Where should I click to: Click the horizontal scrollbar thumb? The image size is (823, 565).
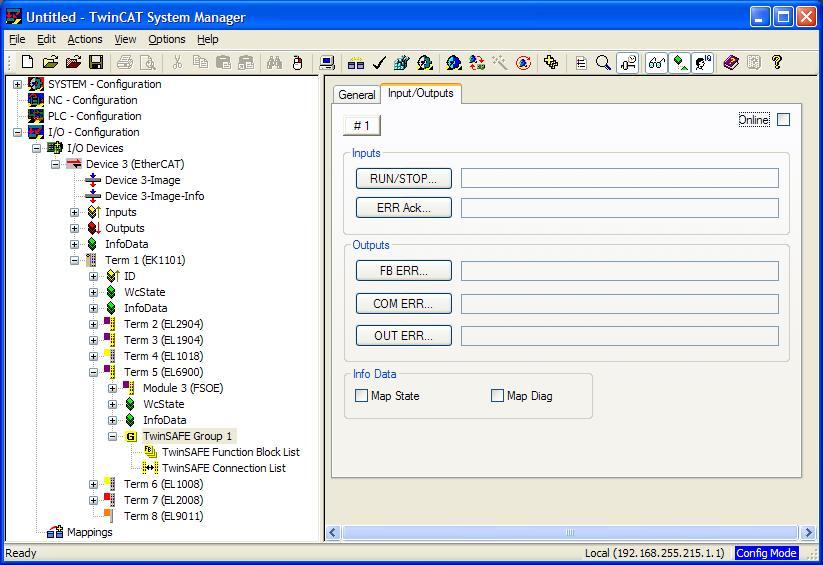[570, 532]
